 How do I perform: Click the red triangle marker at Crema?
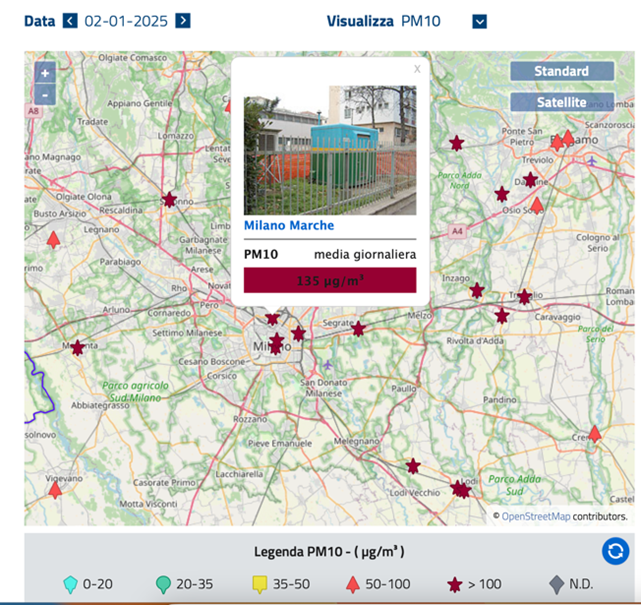[595, 434]
